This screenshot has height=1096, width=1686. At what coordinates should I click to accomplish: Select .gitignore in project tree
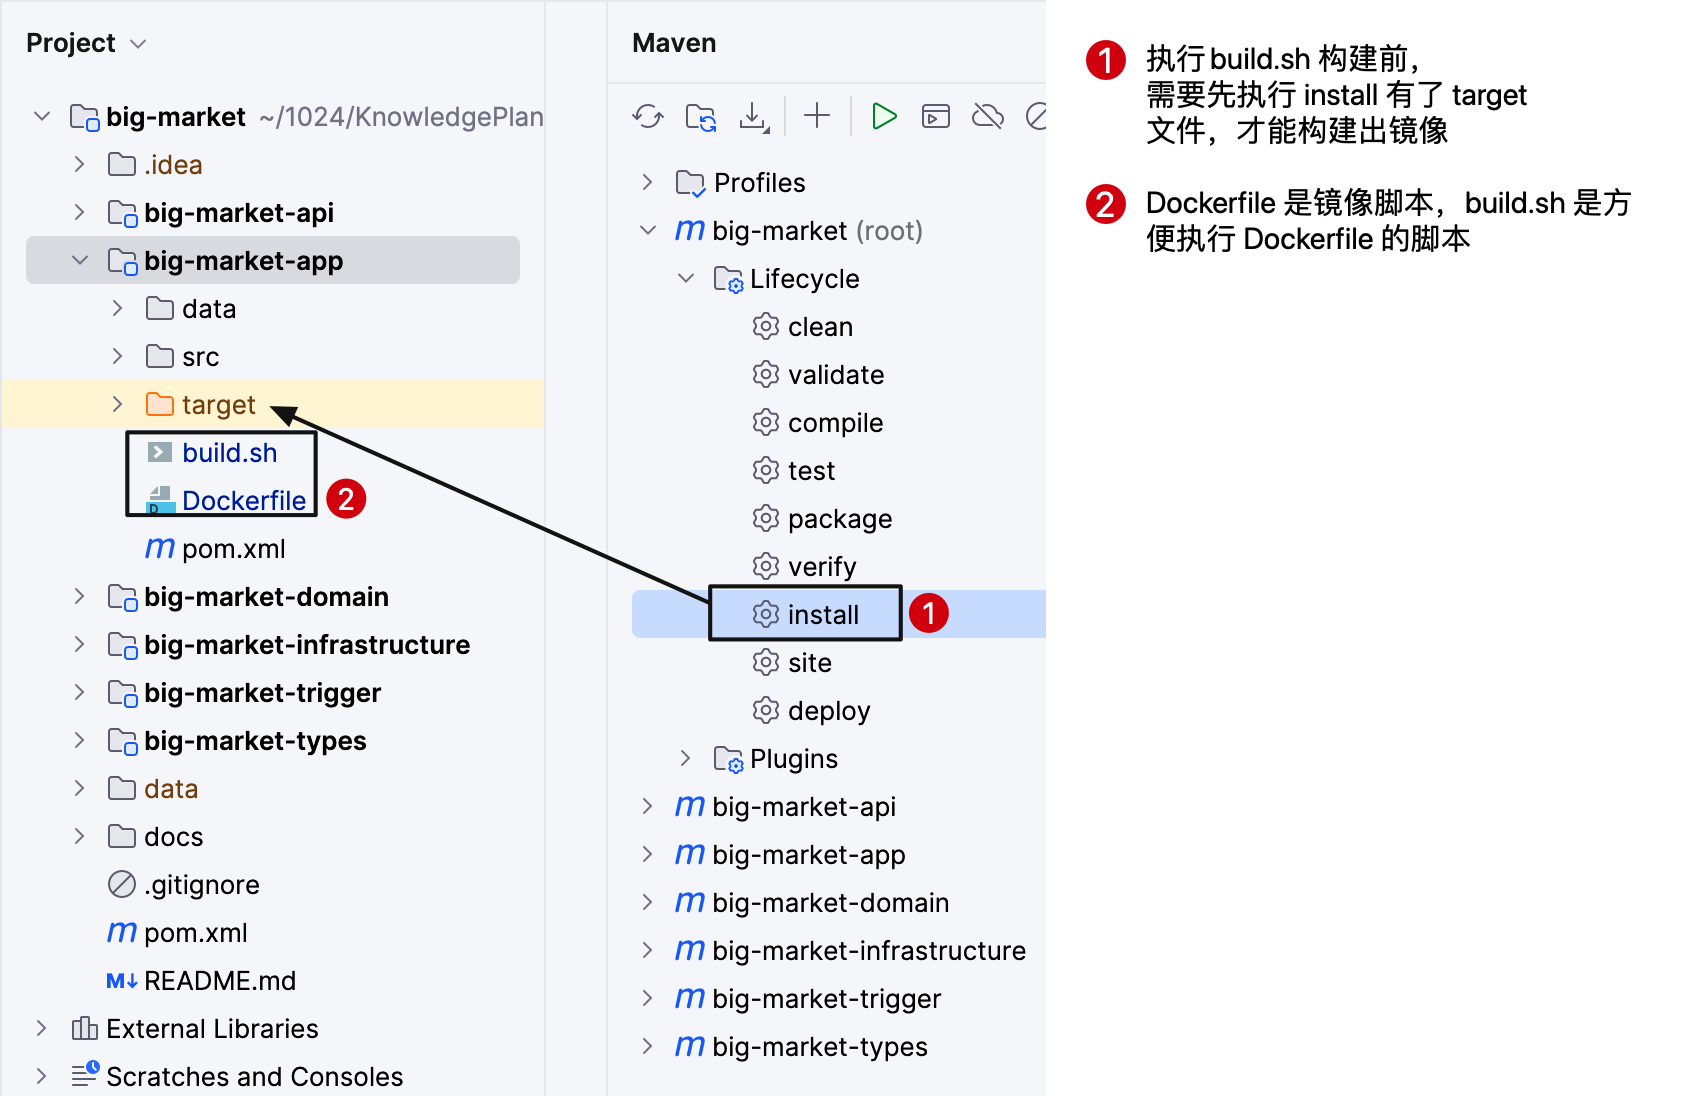(202, 885)
